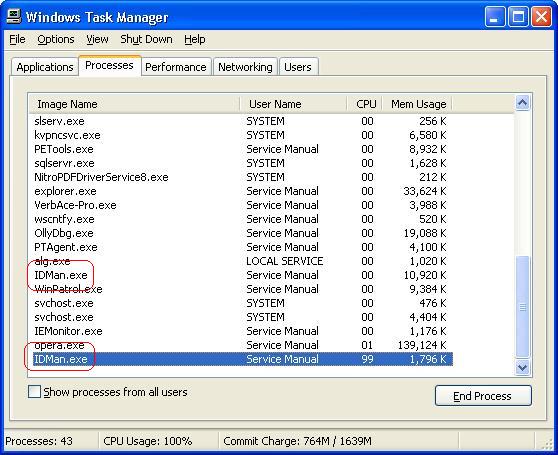558x455 pixels.
Task: Enable Show processes from all users
Action: click(35, 392)
